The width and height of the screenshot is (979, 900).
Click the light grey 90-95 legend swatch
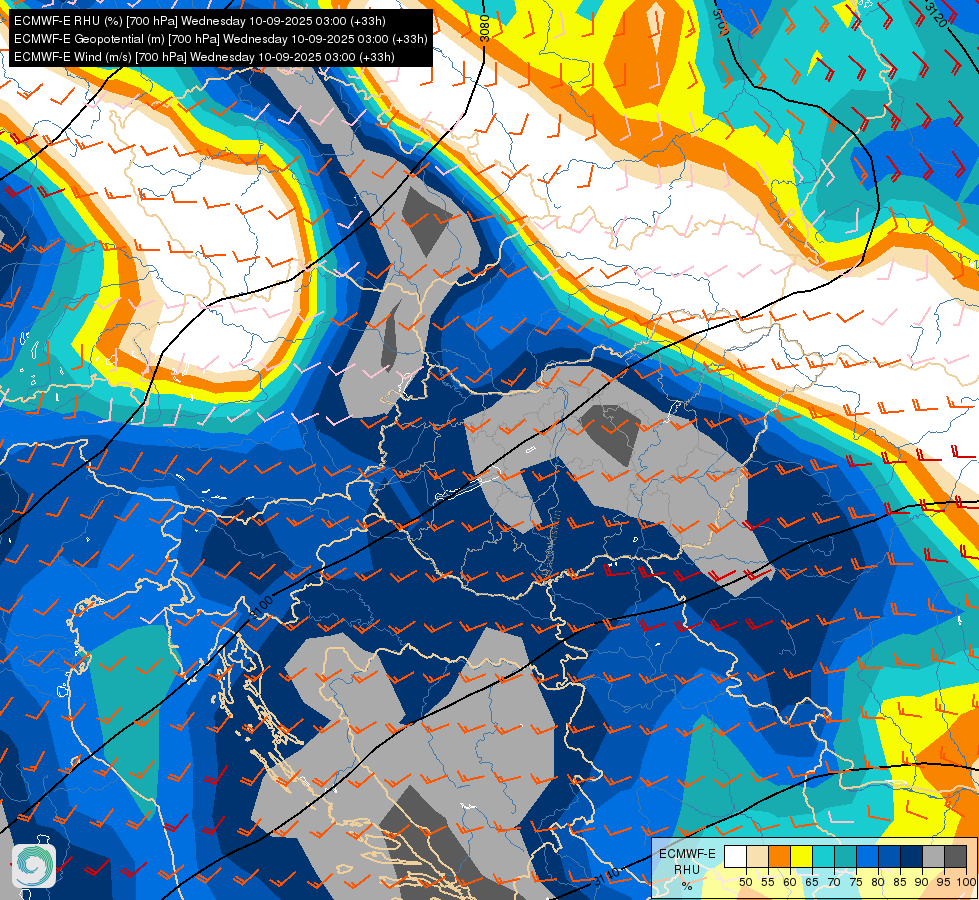point(933,856)
